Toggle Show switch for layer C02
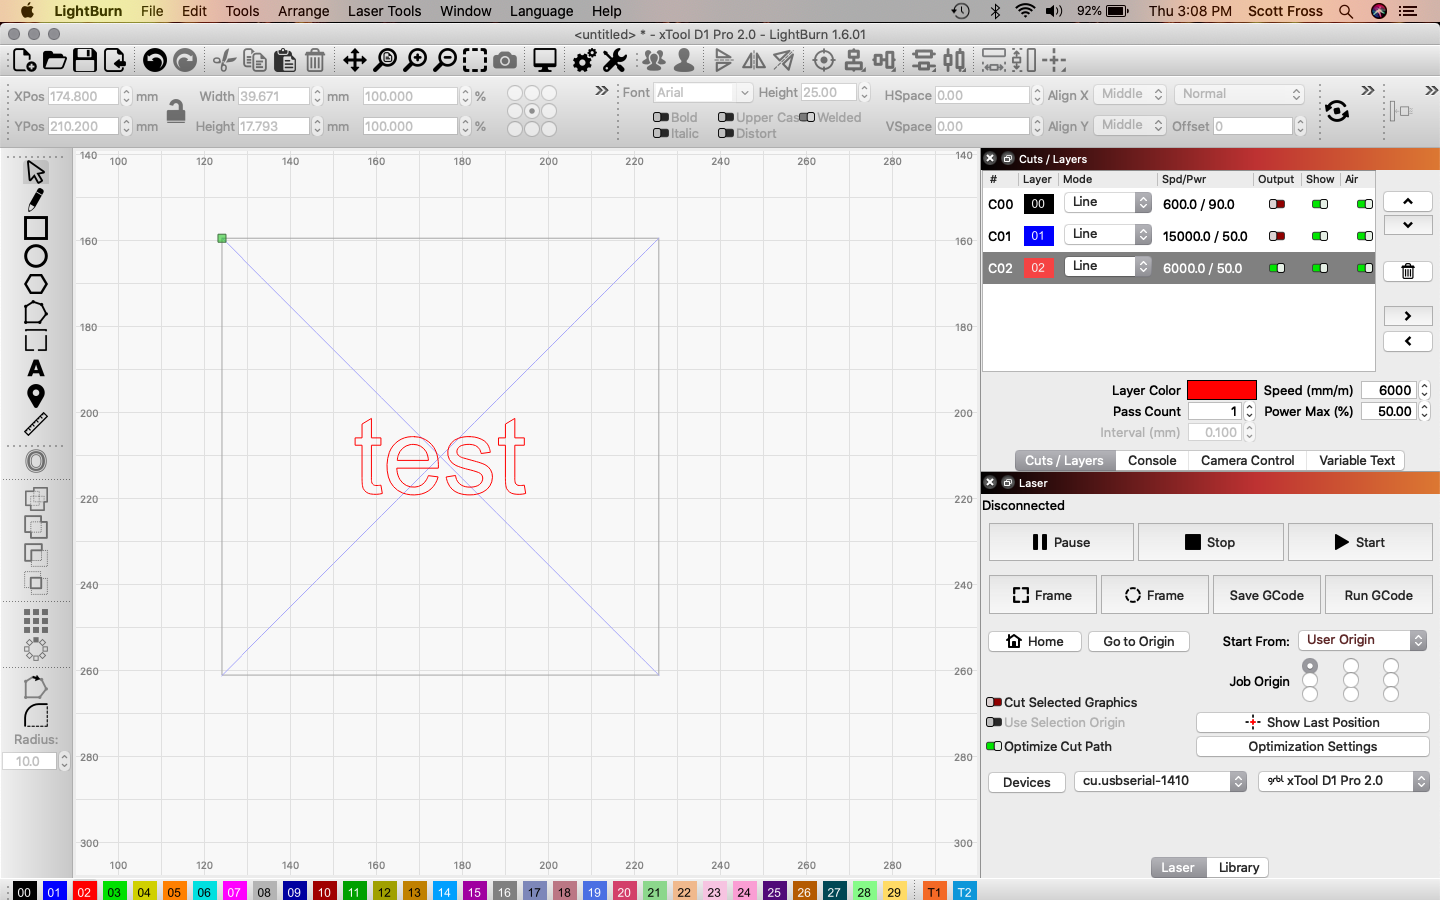 pyautogui.click(x=1320, y=268)
